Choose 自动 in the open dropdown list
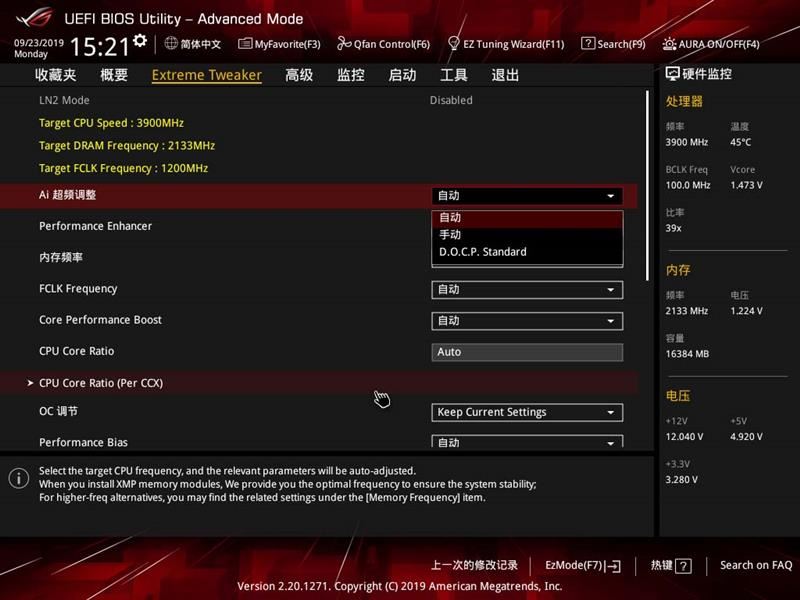 [527, 218]
